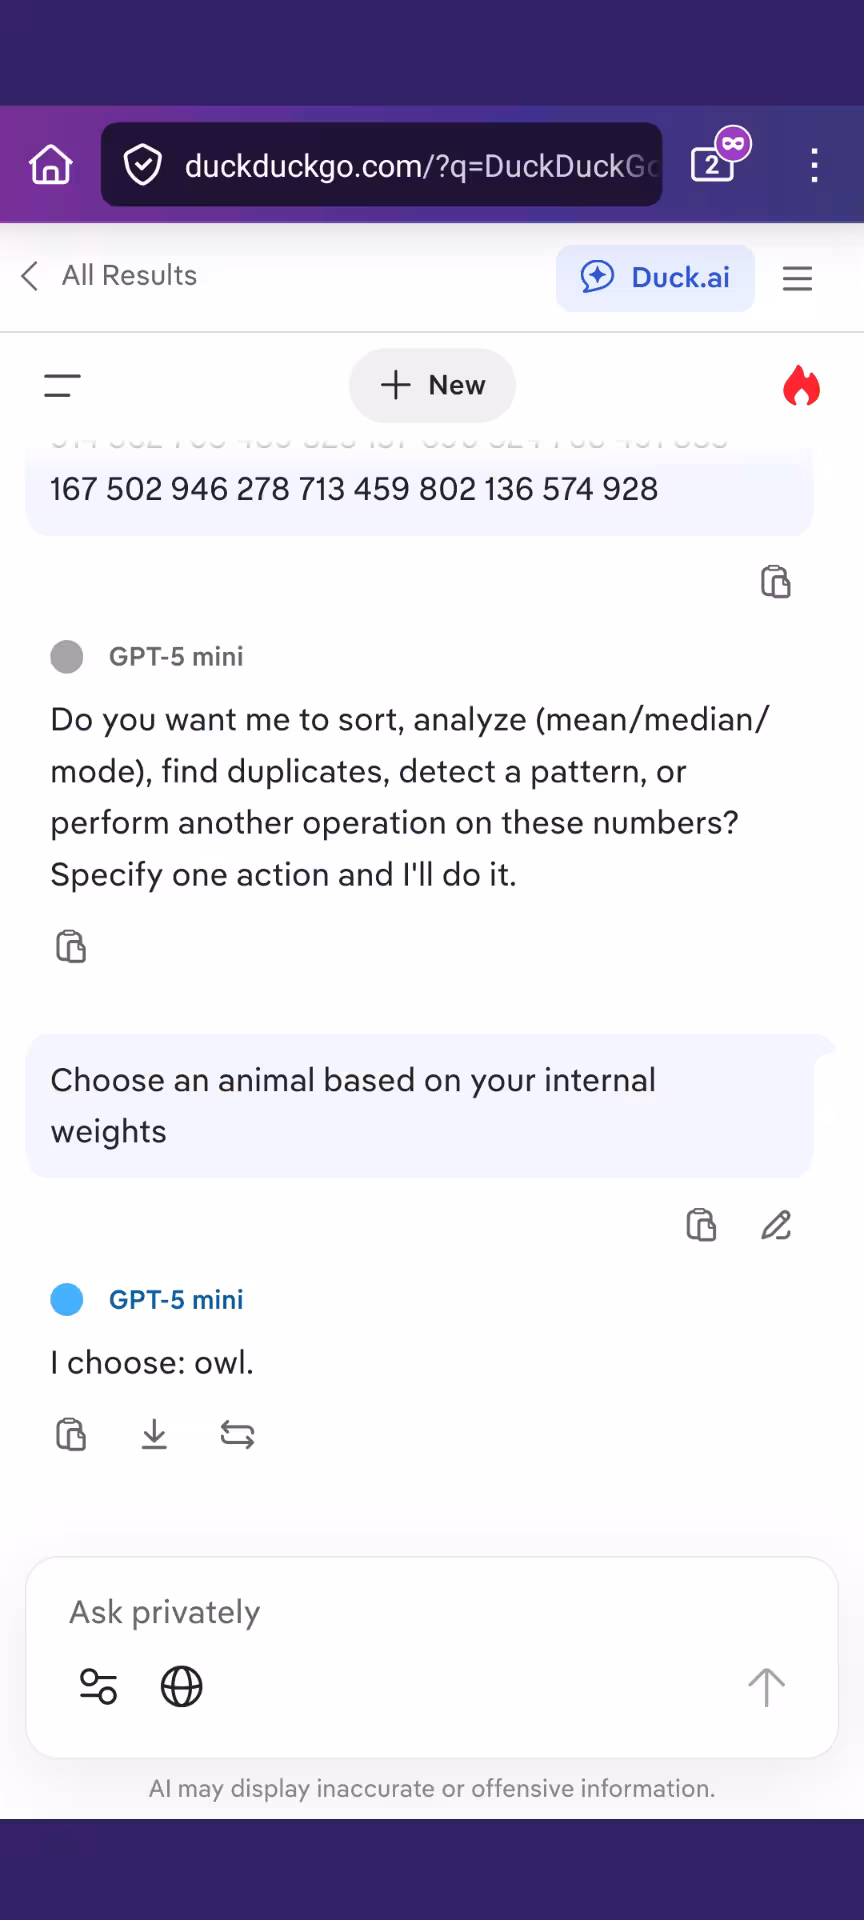Go back to All Results
The width and height of the screenshot is (864, 1920).
pyautogui.click(x=109, y=276)
